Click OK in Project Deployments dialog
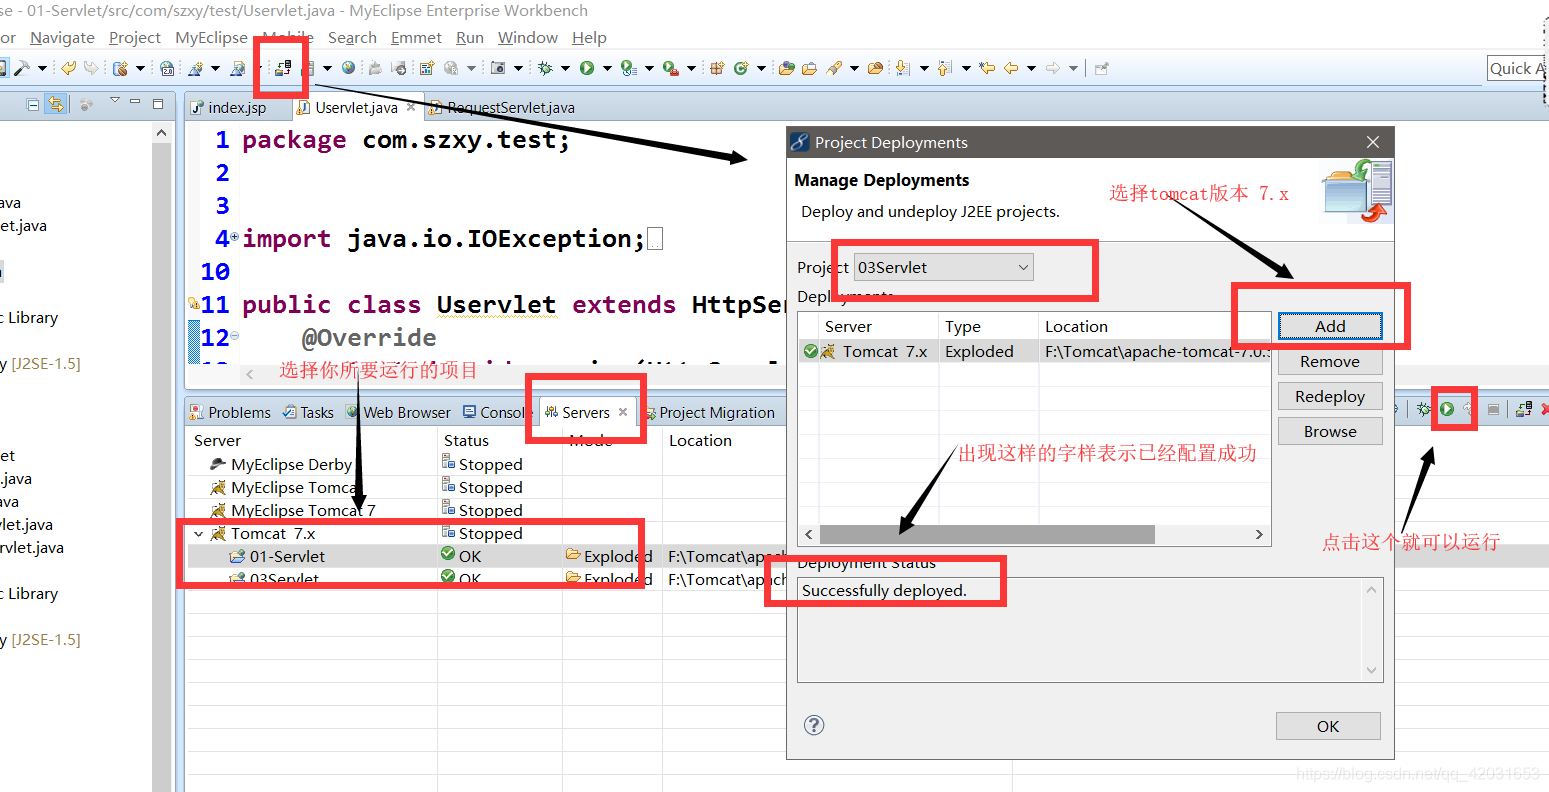The image size is (1549, 792). (x=1328, y=726)
